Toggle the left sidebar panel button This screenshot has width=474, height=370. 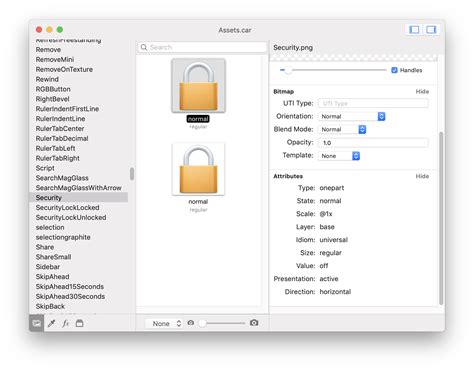(414, 30)
